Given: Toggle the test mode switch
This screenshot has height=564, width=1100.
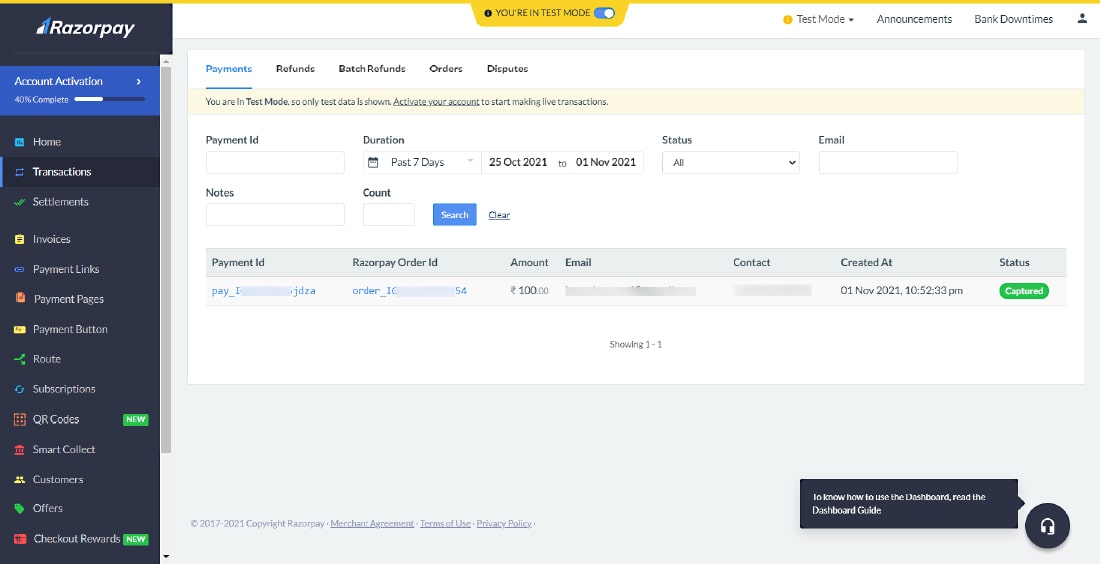Looking at the screenshot, I should (x=604, y=13).
